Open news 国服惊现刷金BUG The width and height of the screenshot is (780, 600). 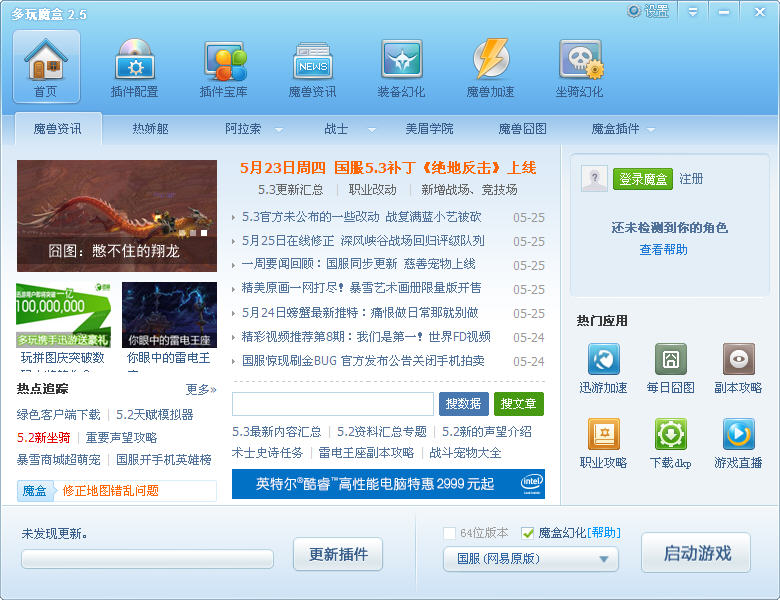[x=363, y=361]
